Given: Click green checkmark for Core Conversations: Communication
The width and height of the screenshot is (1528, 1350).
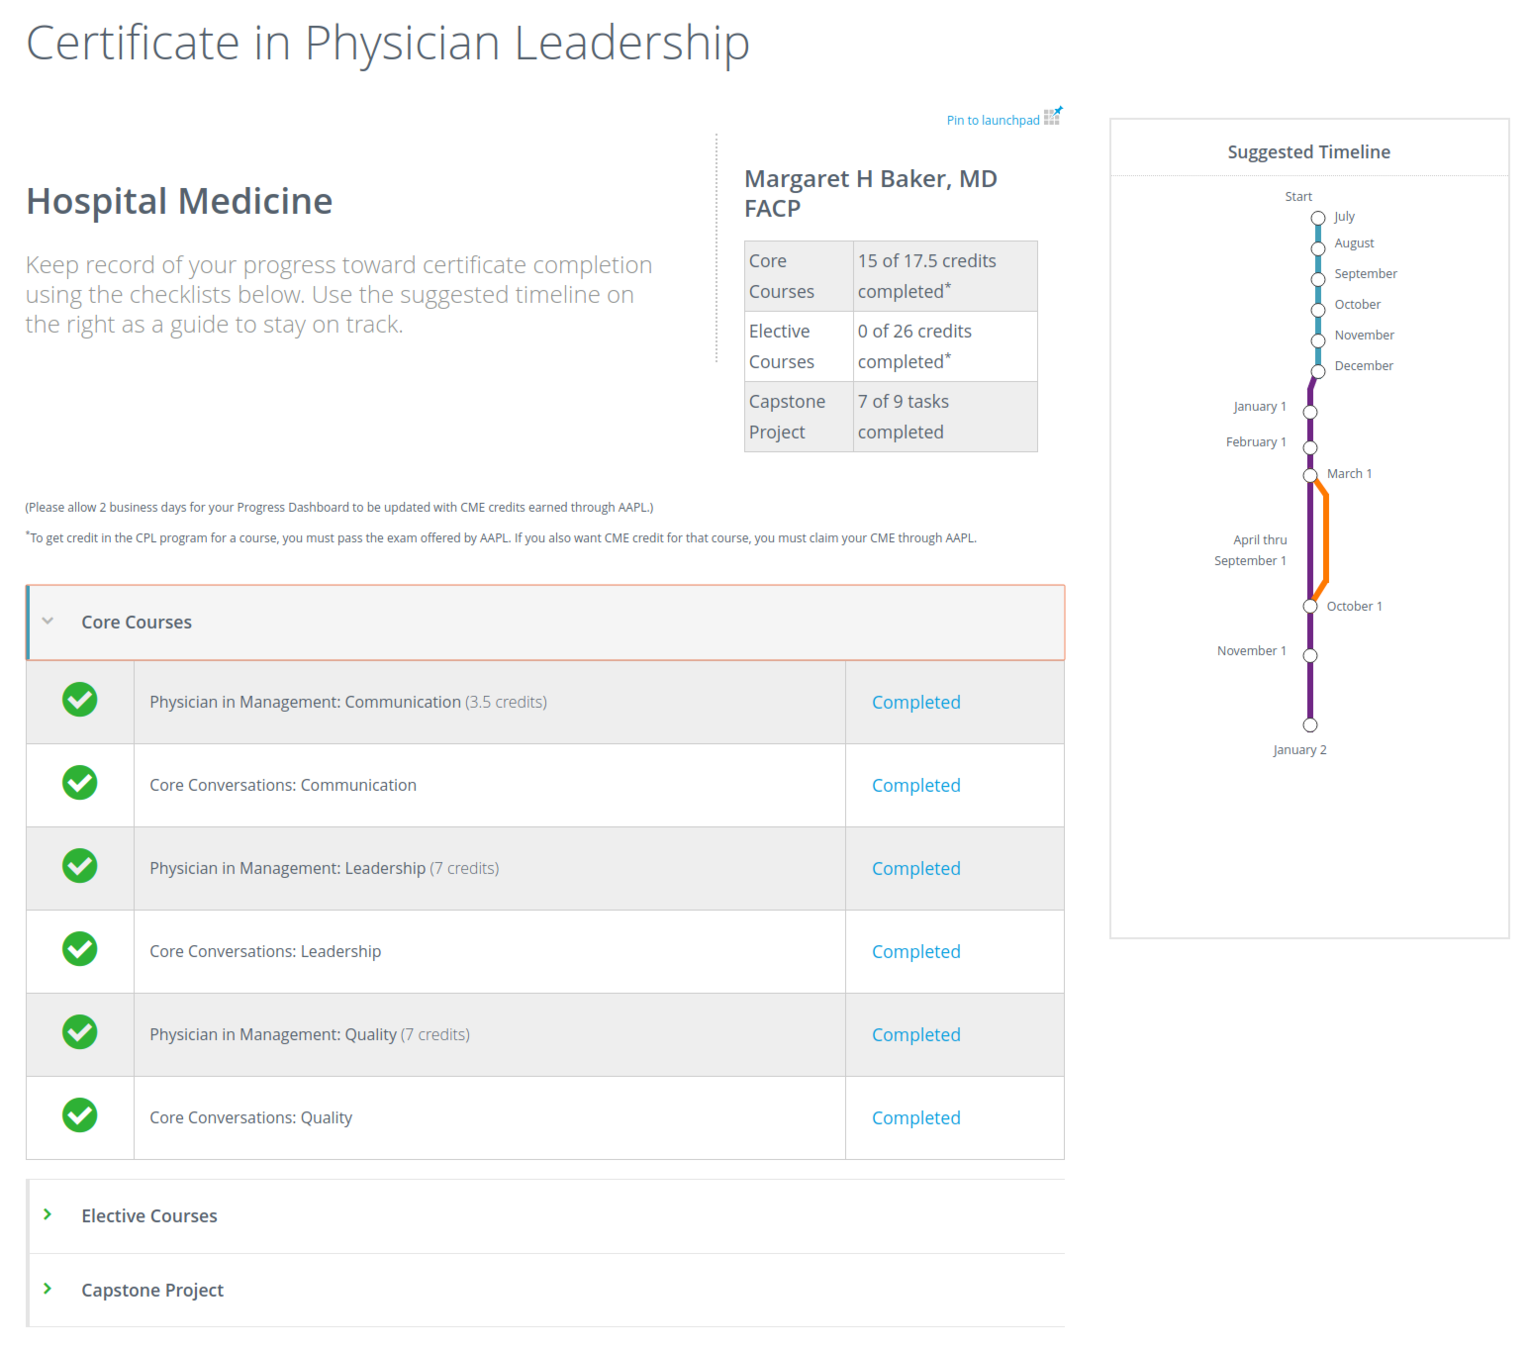Looking at the screenshot, I should (x=80, y=783).
